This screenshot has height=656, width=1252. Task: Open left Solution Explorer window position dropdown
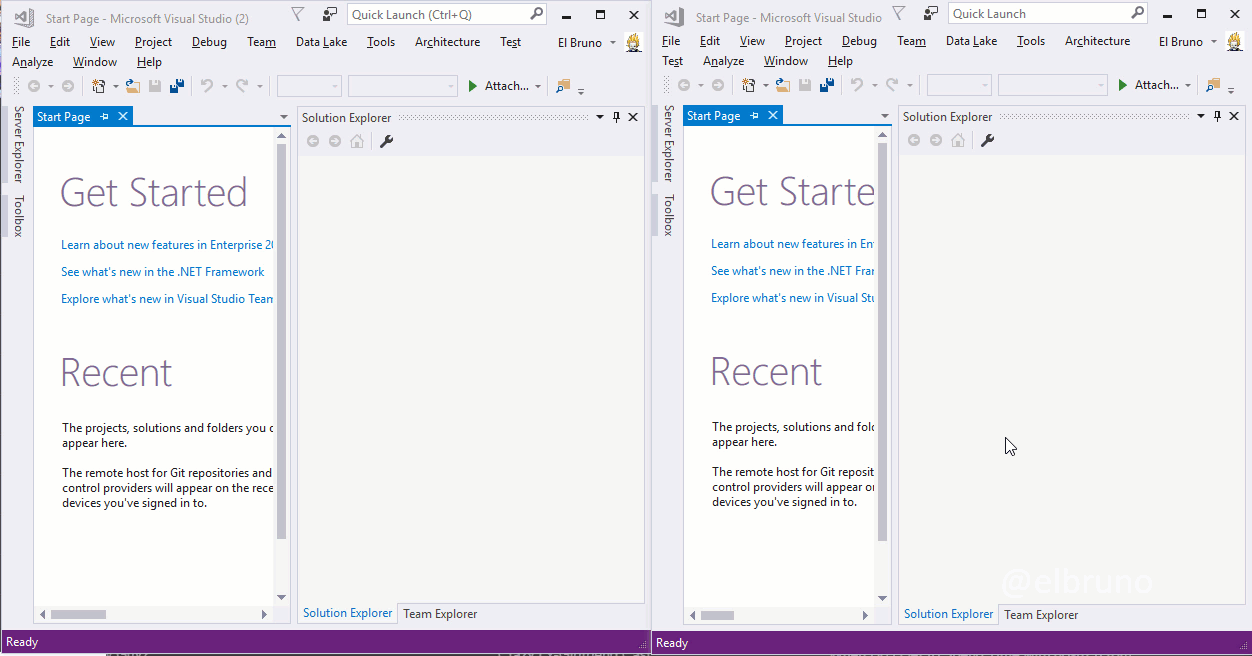pyautogui.click(x=600, y=117)
